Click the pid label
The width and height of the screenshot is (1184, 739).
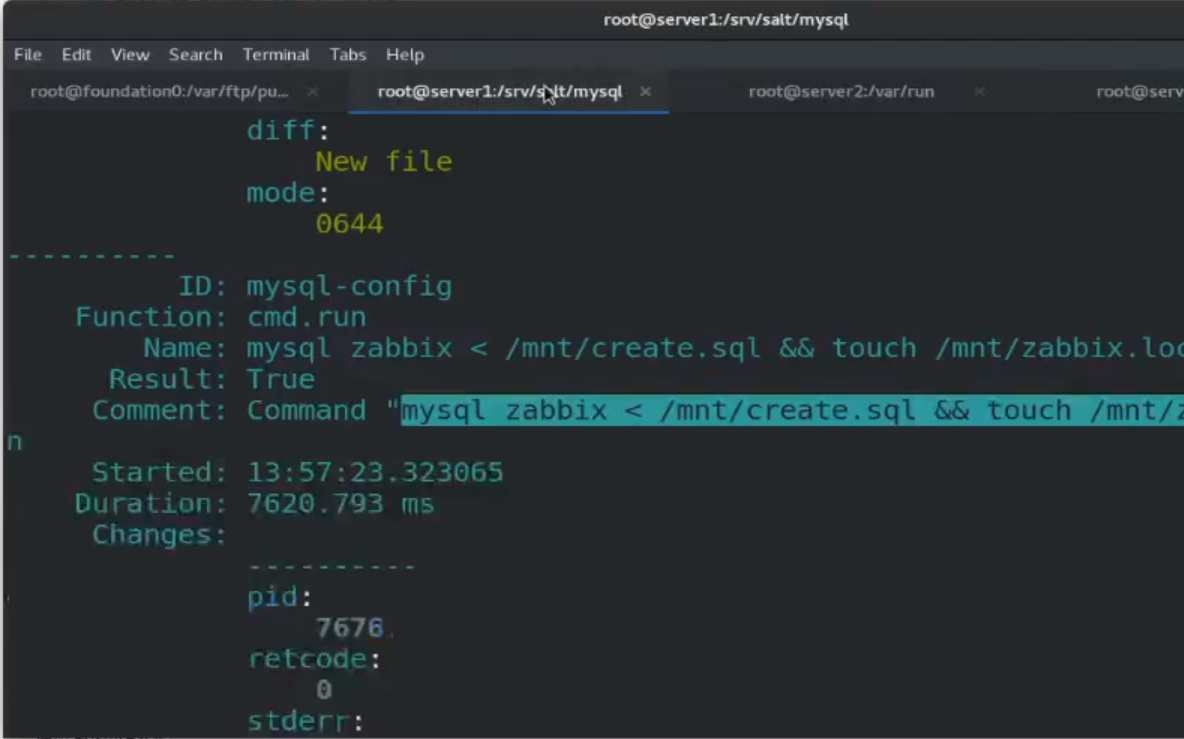pos(279,597)
